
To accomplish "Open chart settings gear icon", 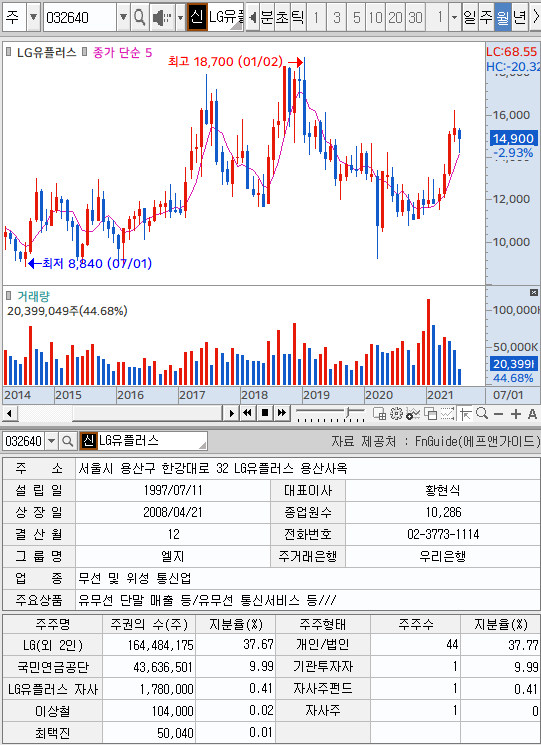I will click(x=396, y=413).
